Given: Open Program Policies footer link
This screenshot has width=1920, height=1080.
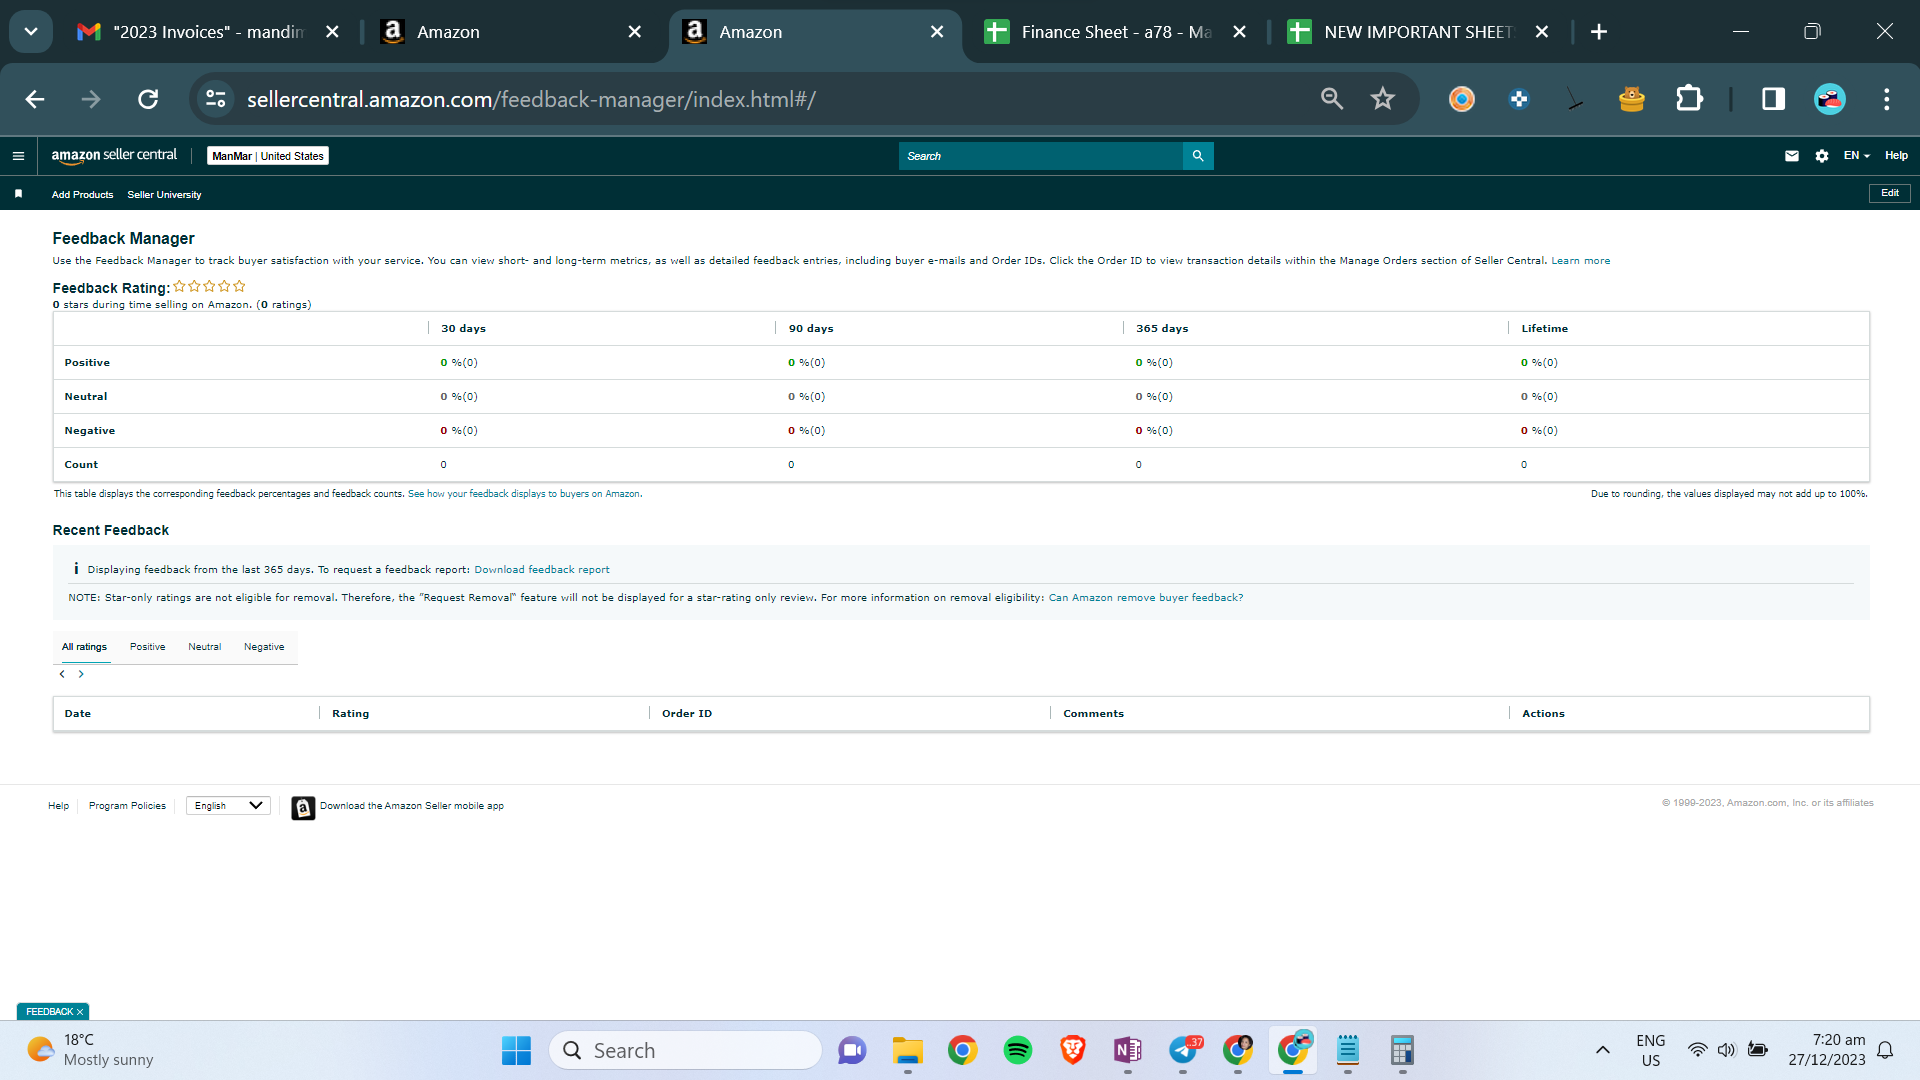Looking at the screenshot, I should coord(127,806).
